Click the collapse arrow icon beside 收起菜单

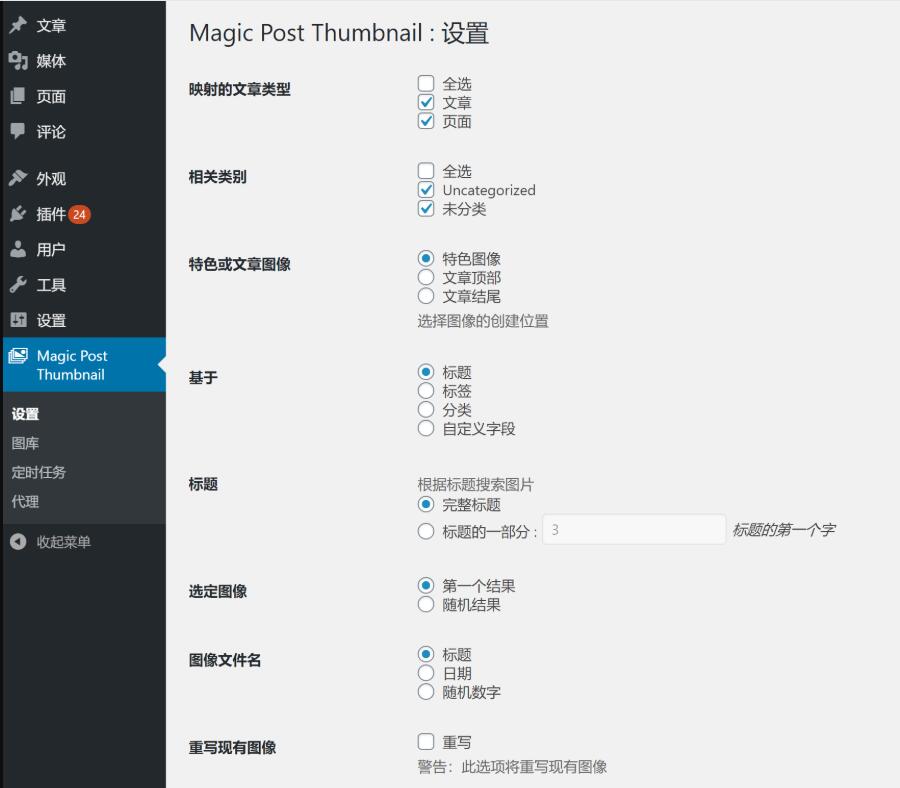[x=18, y=542]
